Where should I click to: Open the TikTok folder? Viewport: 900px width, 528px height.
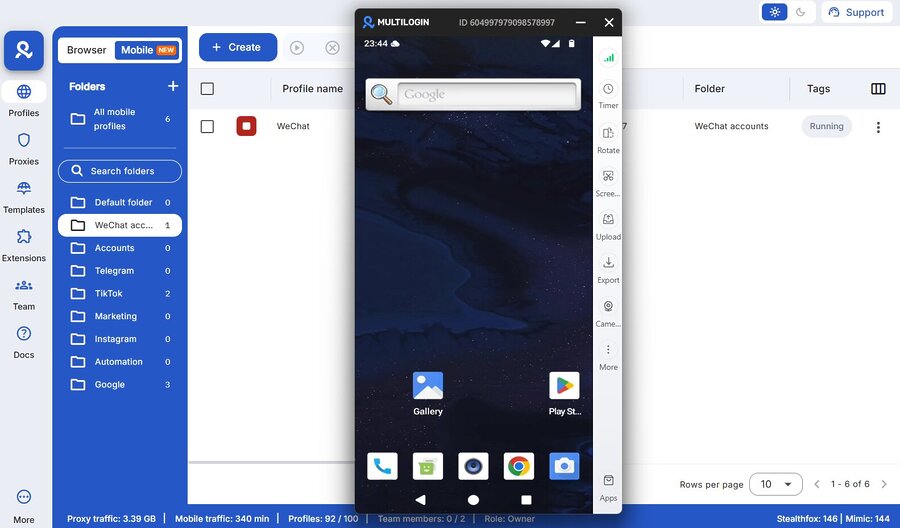[x=109, y=294]
